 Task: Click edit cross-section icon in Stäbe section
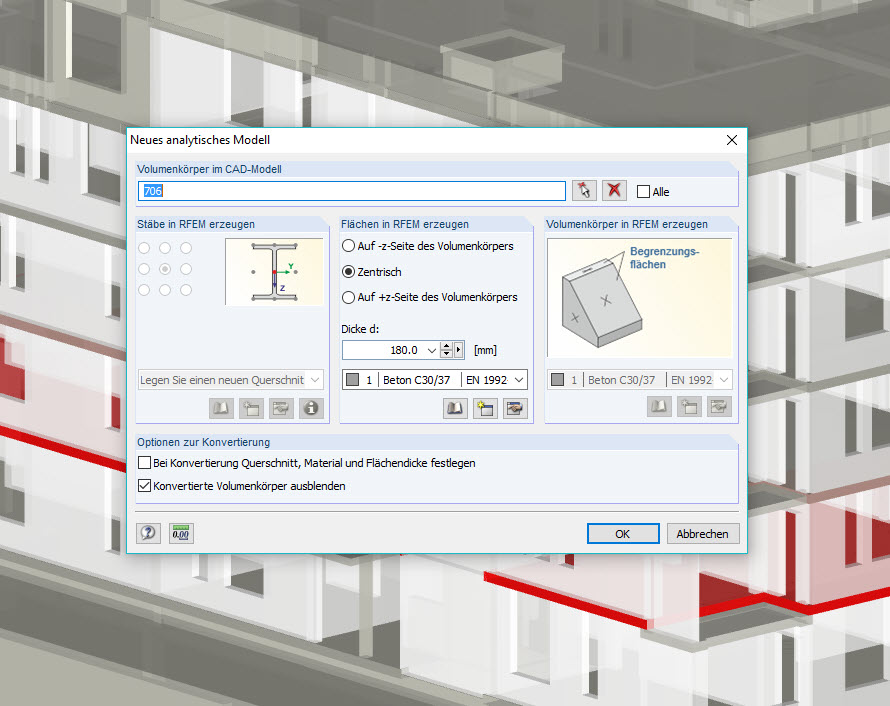(x=281, y=408)
